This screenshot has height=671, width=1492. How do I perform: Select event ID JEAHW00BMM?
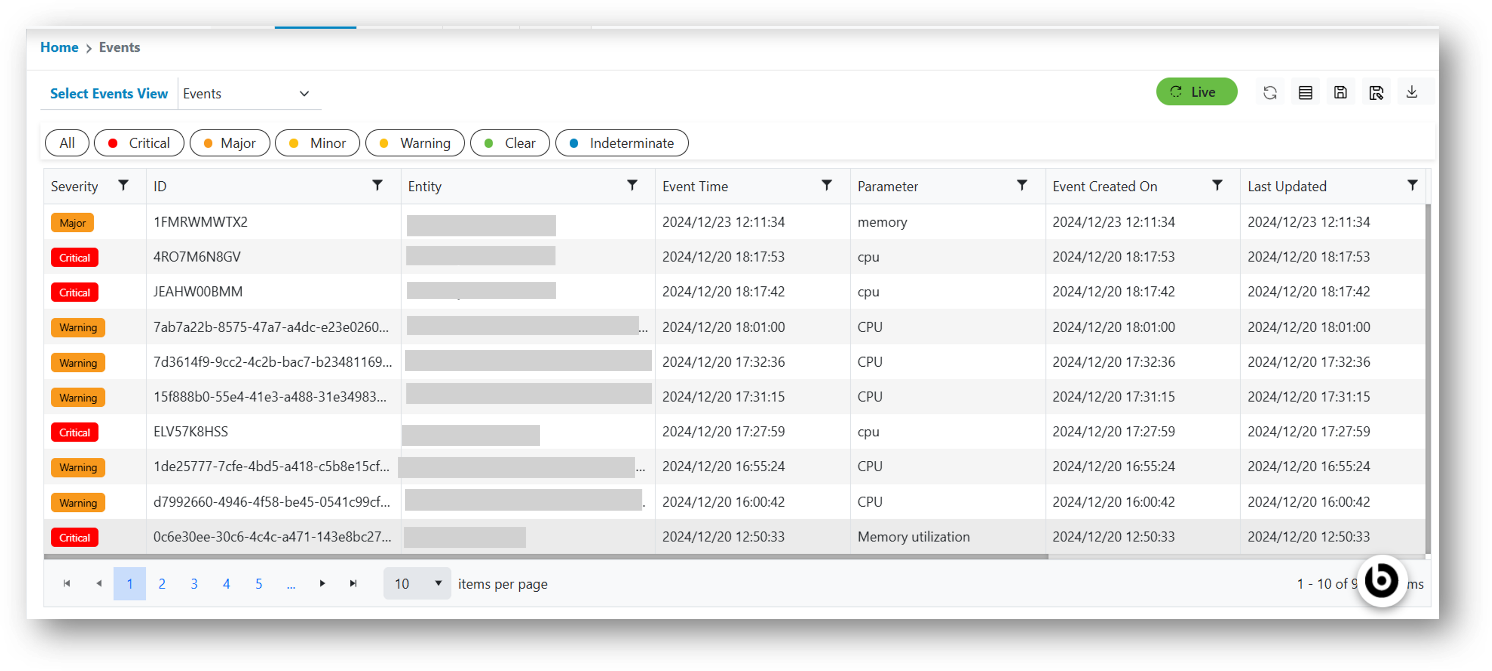pyautogui.click(x=198, y=292)
